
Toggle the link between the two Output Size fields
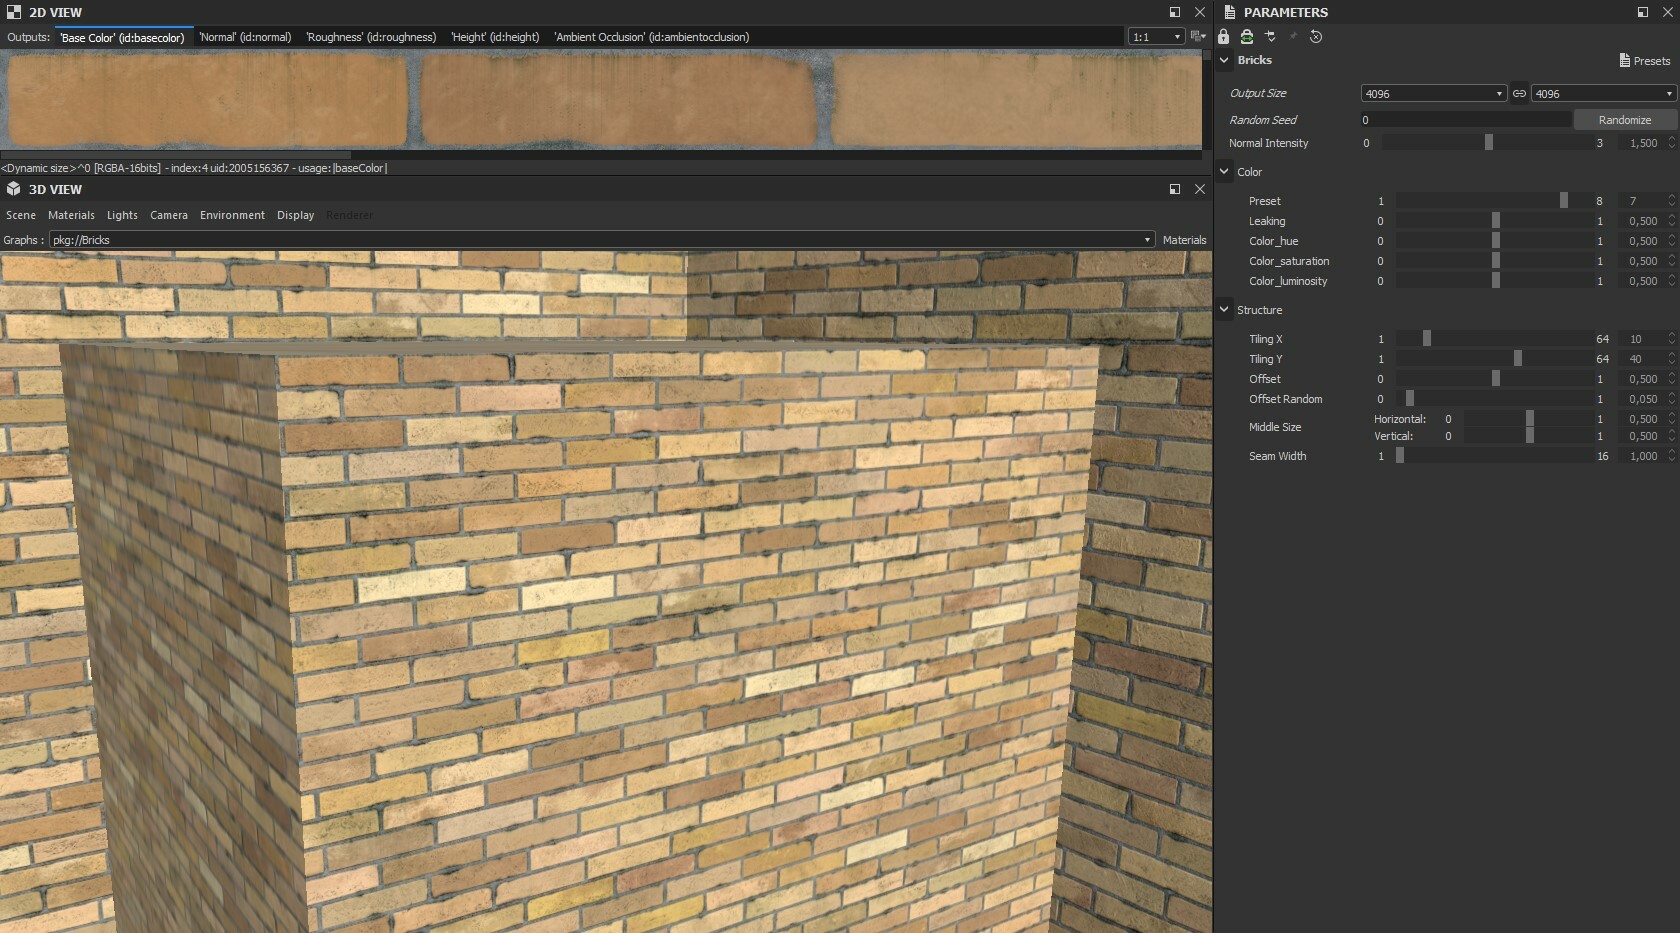(x=1519, y=93)
